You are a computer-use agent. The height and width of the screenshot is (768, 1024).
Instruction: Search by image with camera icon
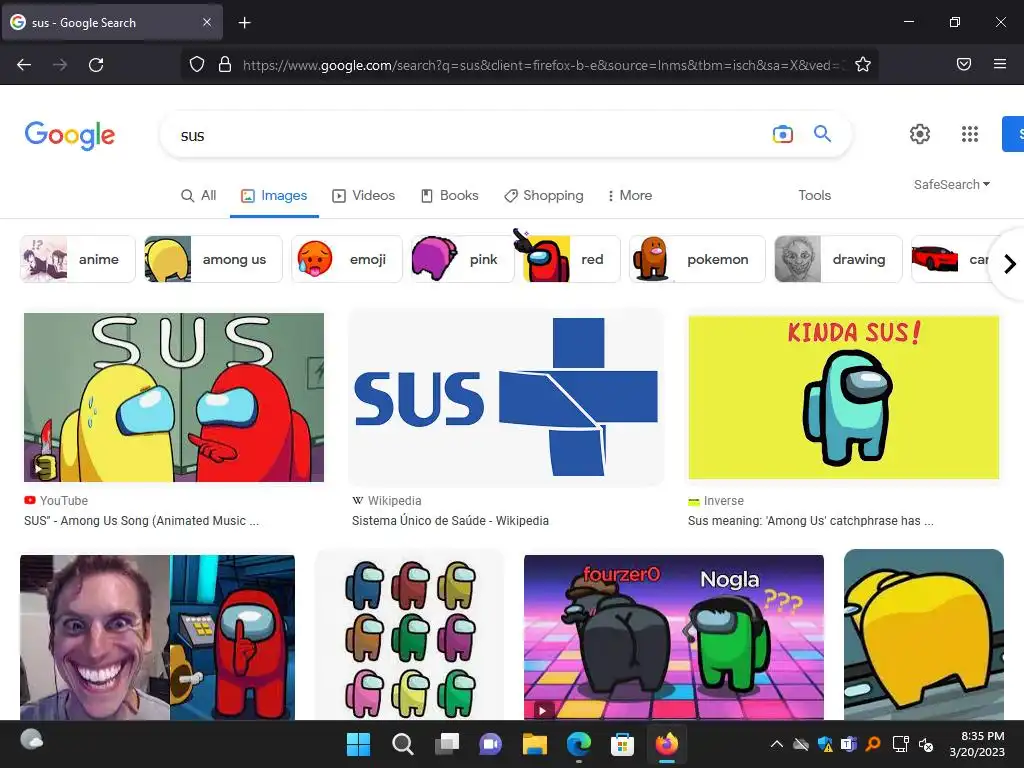[782, 135]
